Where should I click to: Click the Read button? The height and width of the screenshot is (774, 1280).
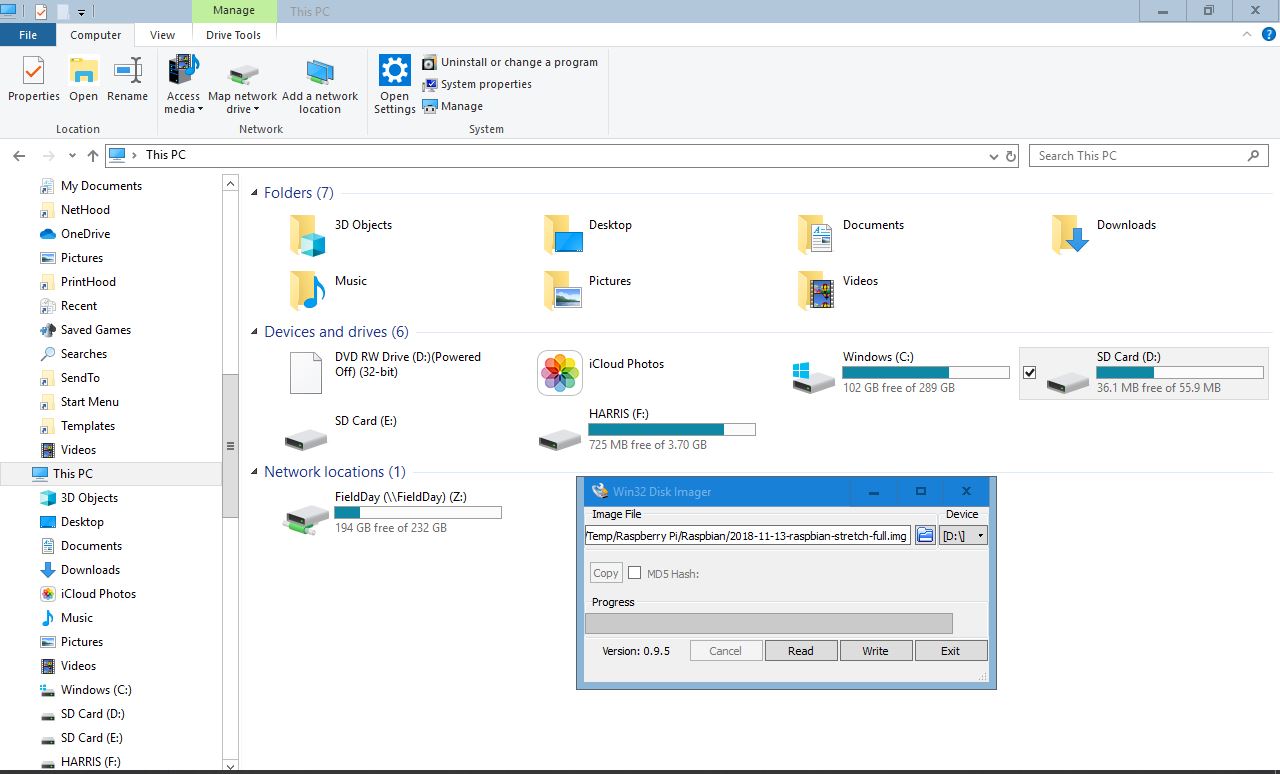click(x=800, y=651)
